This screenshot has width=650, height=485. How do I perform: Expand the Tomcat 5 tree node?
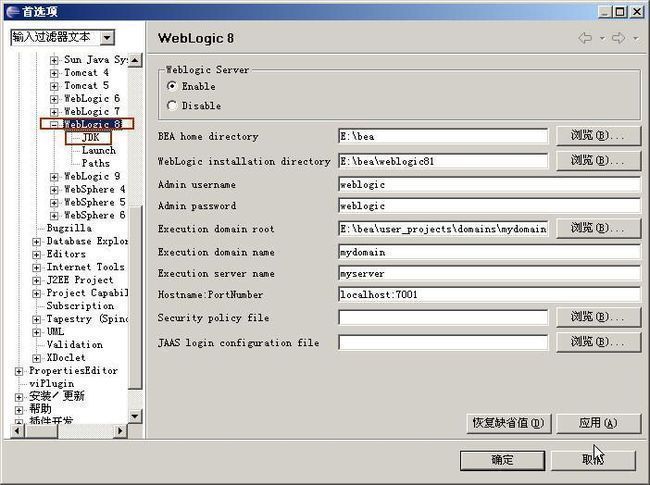pyautogui.click(x=54, y=86)
